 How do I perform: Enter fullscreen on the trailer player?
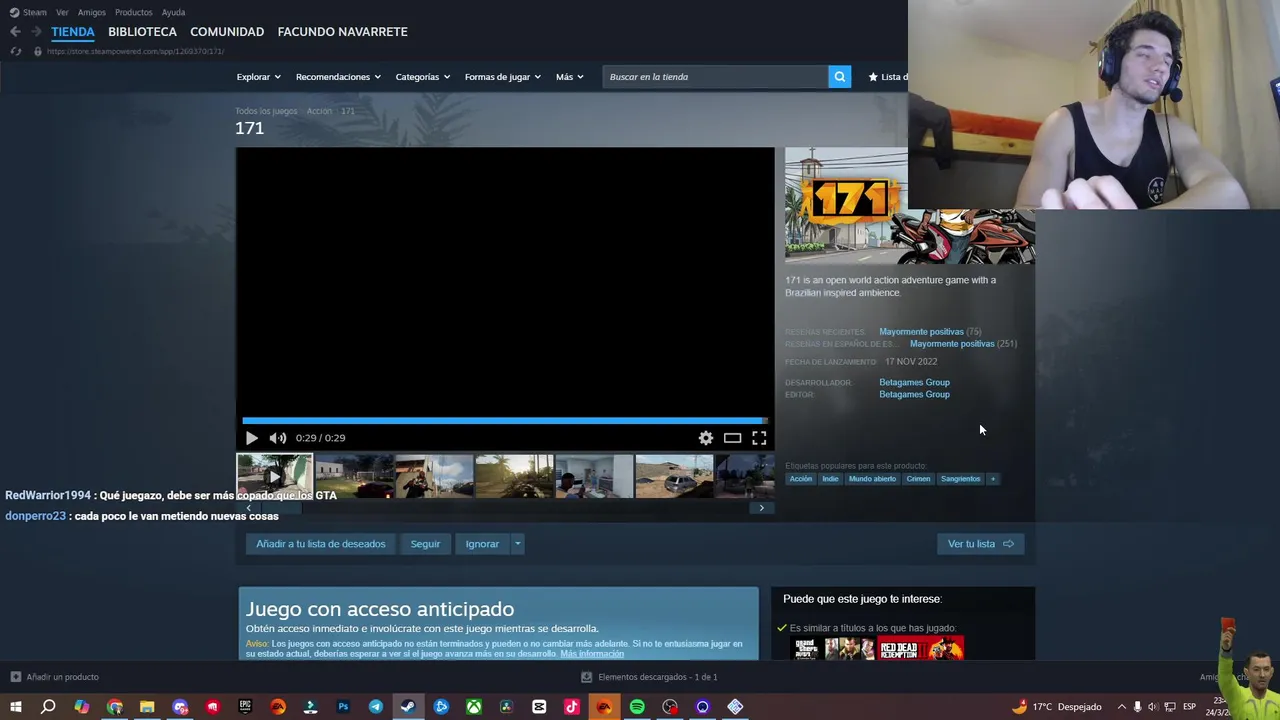tap(759, 438)
